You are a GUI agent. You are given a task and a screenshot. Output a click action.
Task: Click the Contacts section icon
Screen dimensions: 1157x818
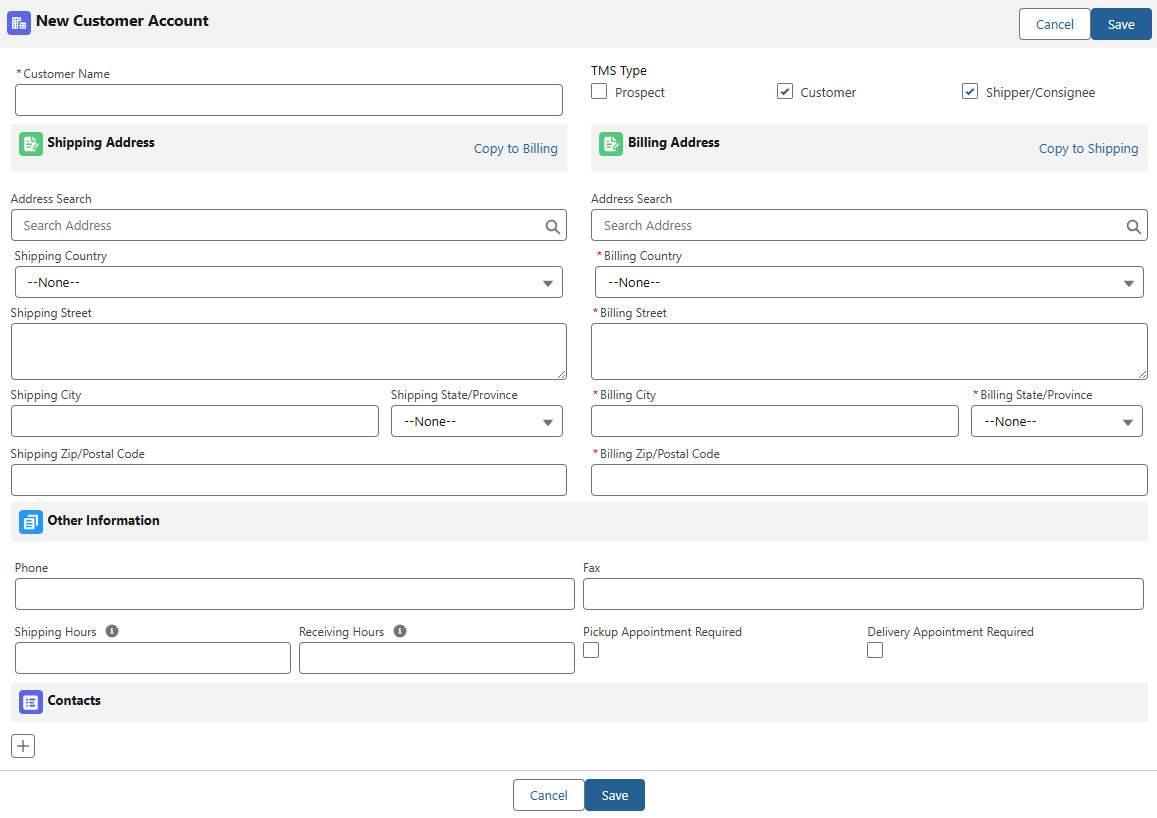coord(30,702)
